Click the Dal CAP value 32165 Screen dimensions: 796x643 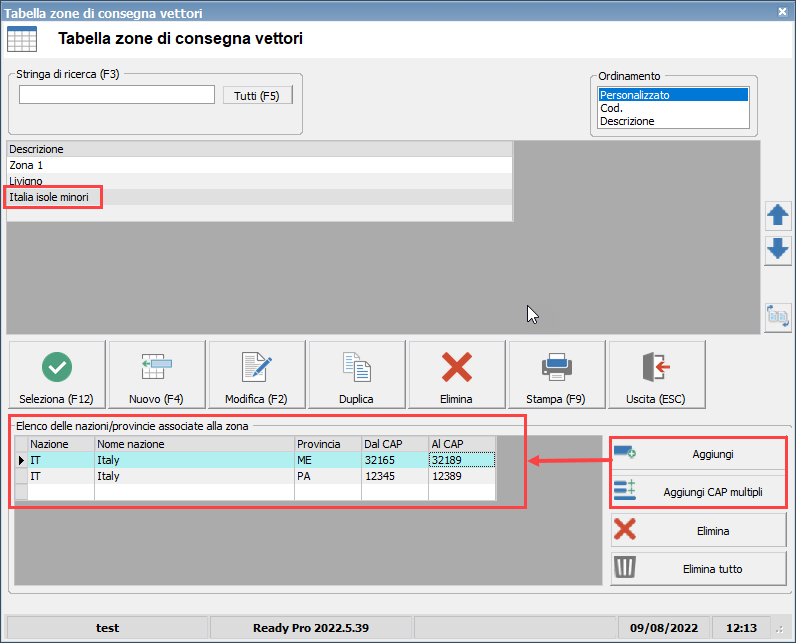tap(395, 460)
